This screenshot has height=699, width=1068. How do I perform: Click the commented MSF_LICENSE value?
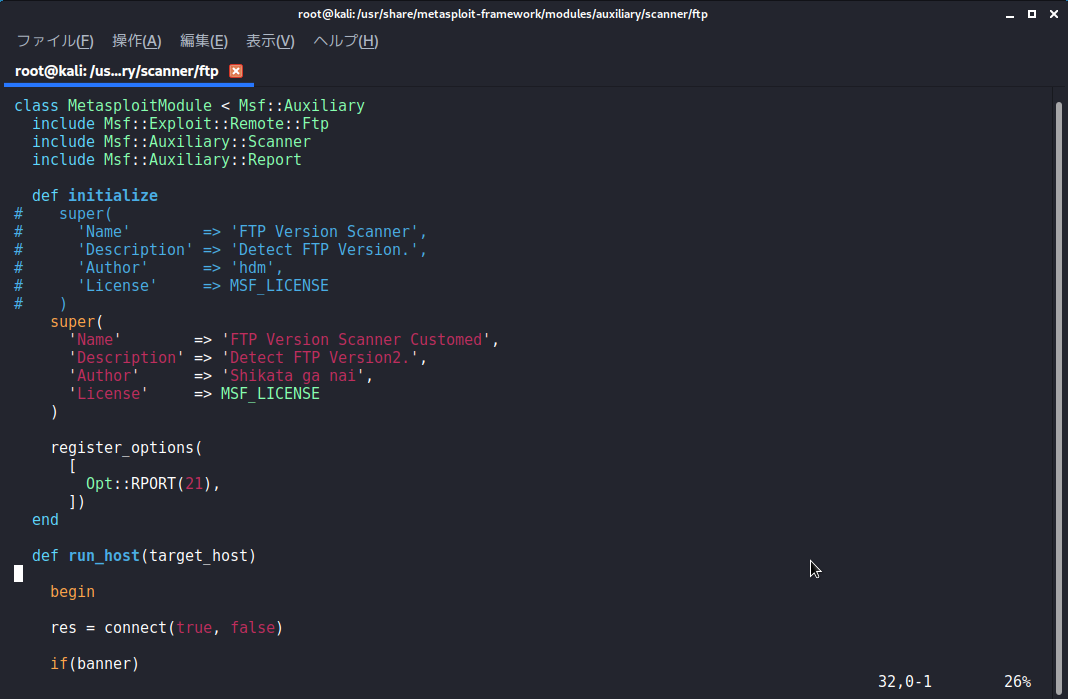point(279,285)
